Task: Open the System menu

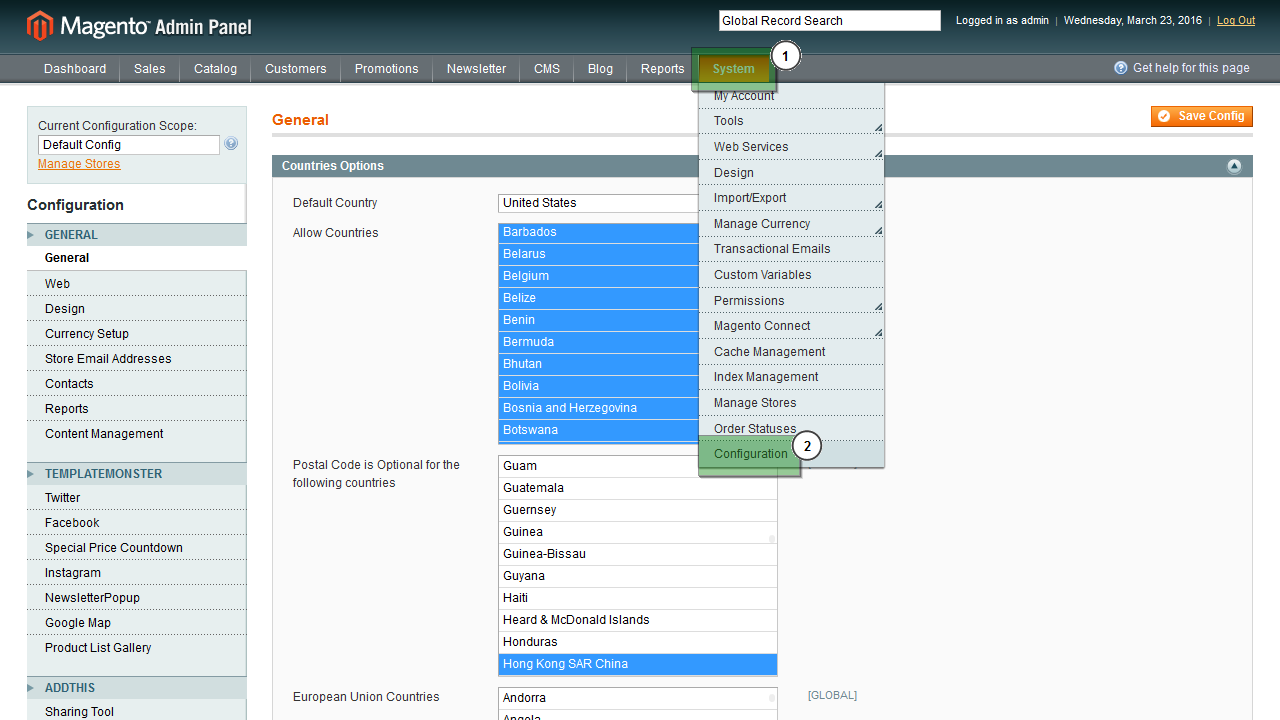Action: tap(734, 69)
